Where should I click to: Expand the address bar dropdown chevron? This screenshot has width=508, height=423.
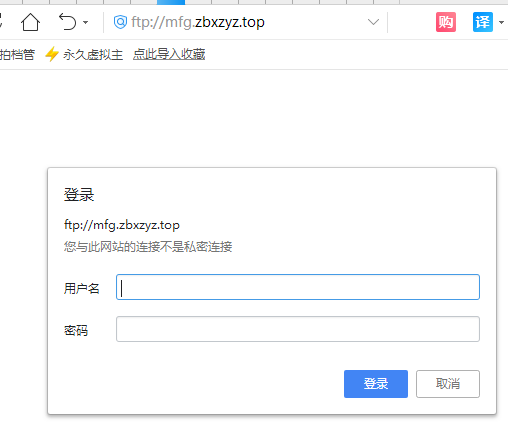(x=373, y=22)
